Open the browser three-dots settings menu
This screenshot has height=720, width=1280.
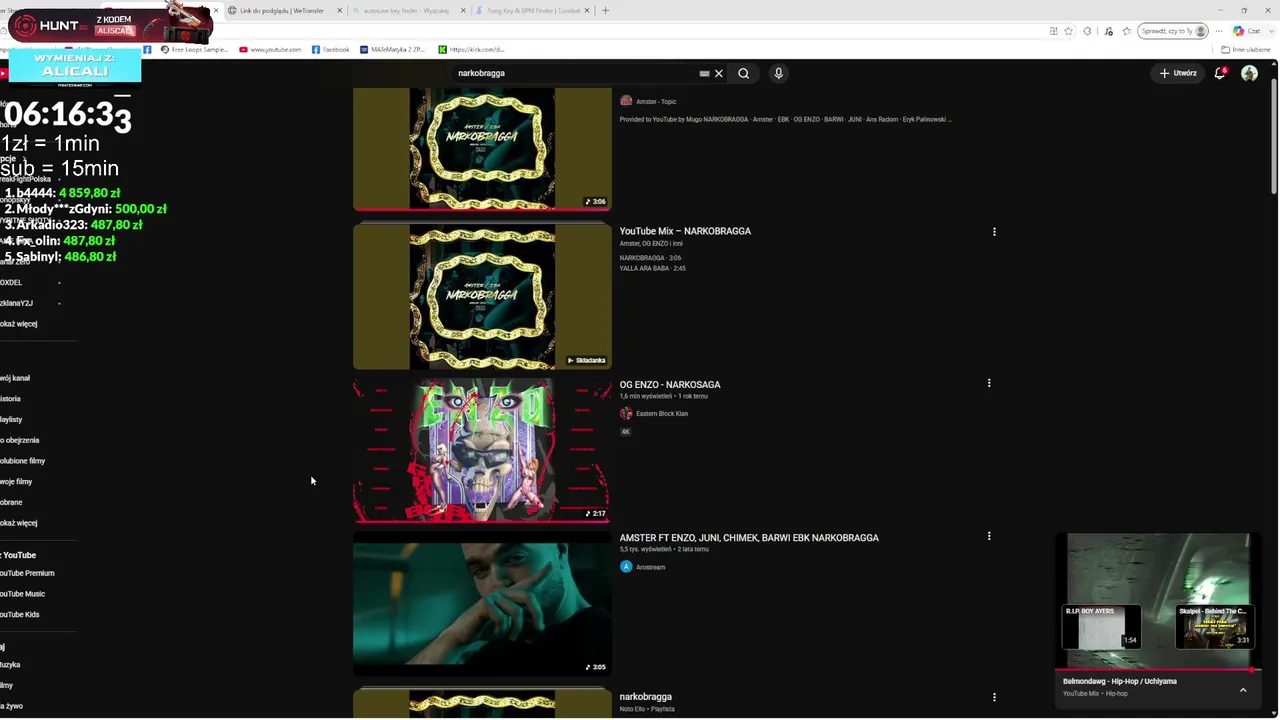click(1218, 31)
